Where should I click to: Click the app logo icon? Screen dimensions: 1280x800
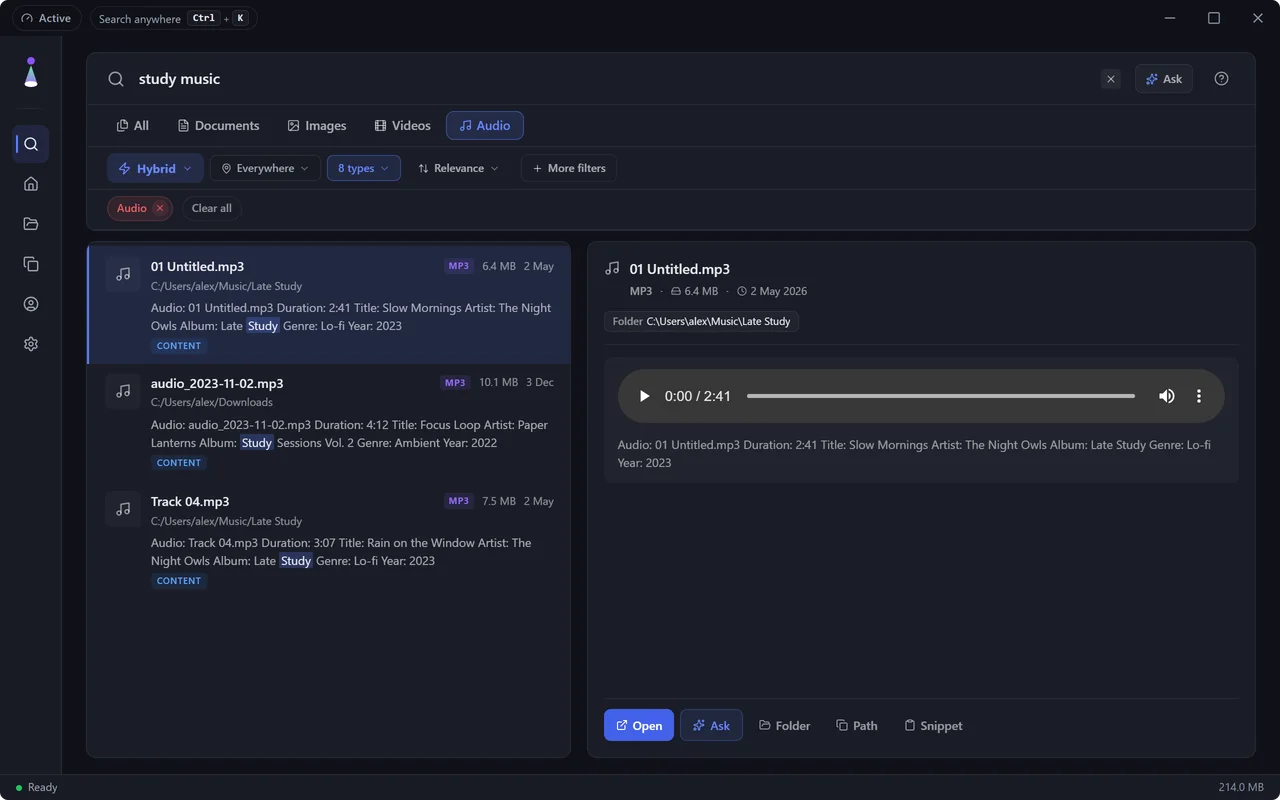(31, 73)
